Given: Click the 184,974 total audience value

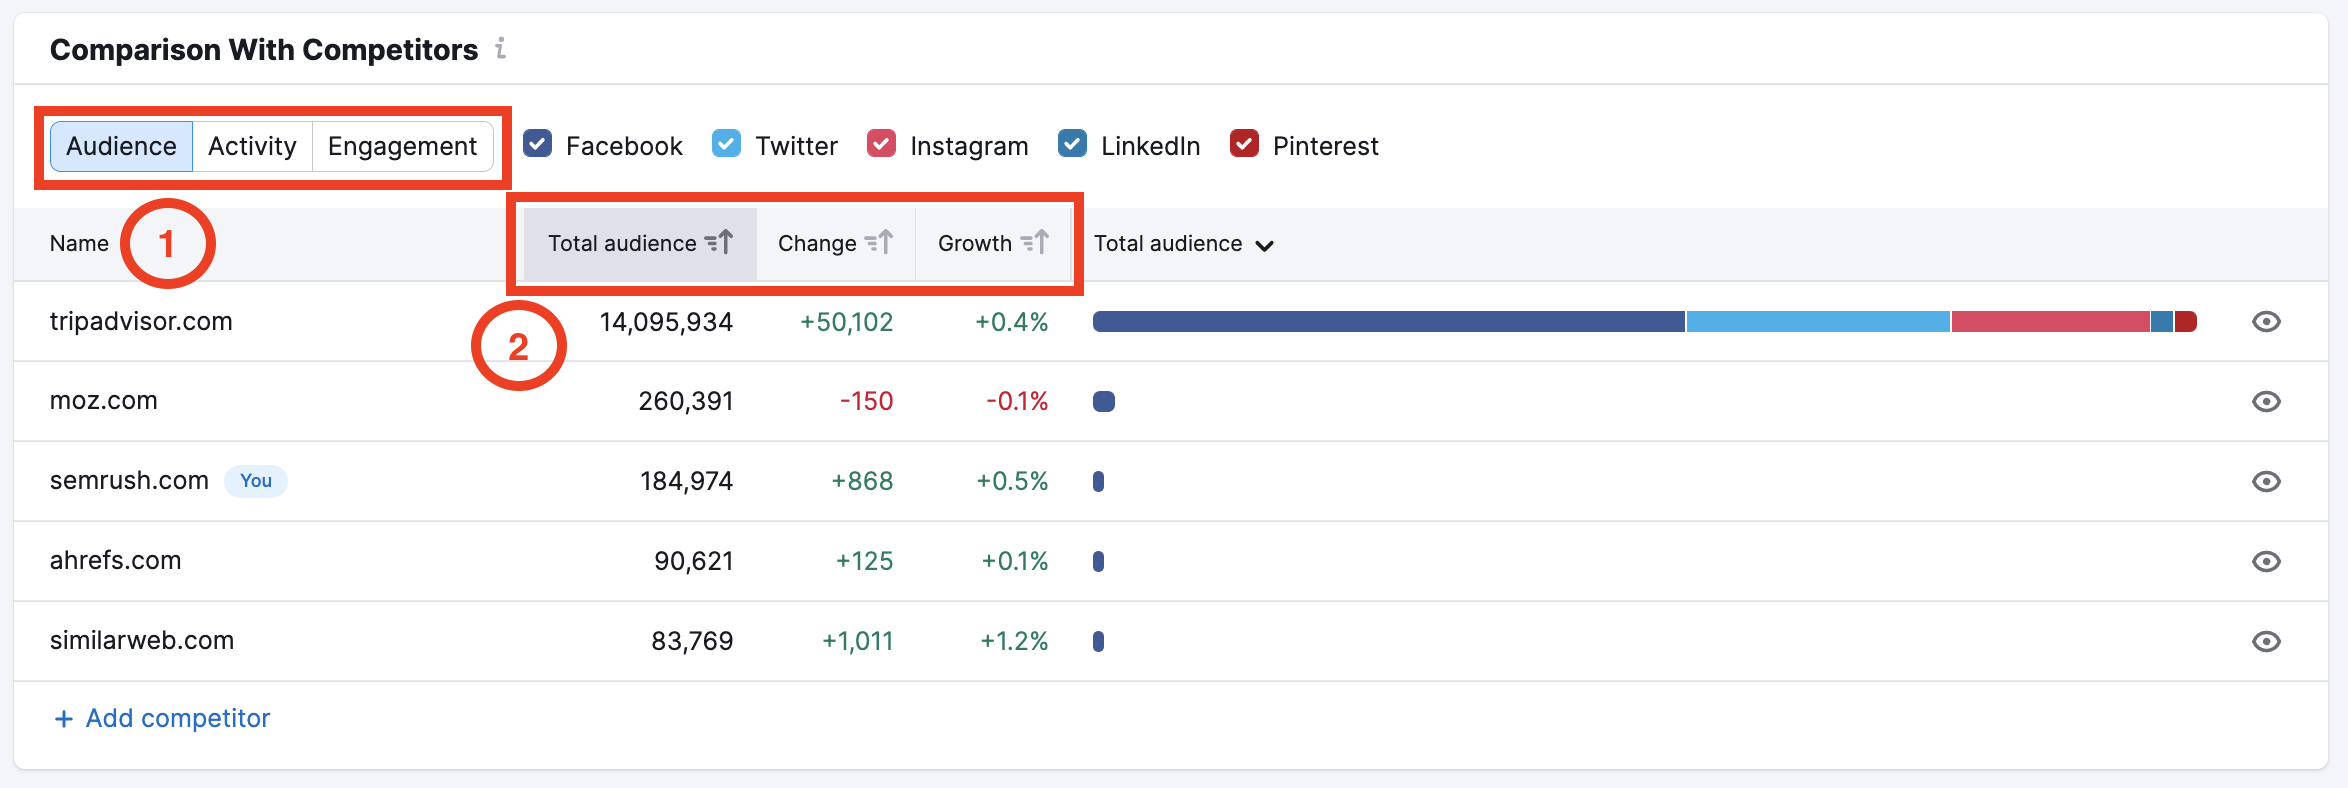Looking at the screenshot, I should point(687,481).
